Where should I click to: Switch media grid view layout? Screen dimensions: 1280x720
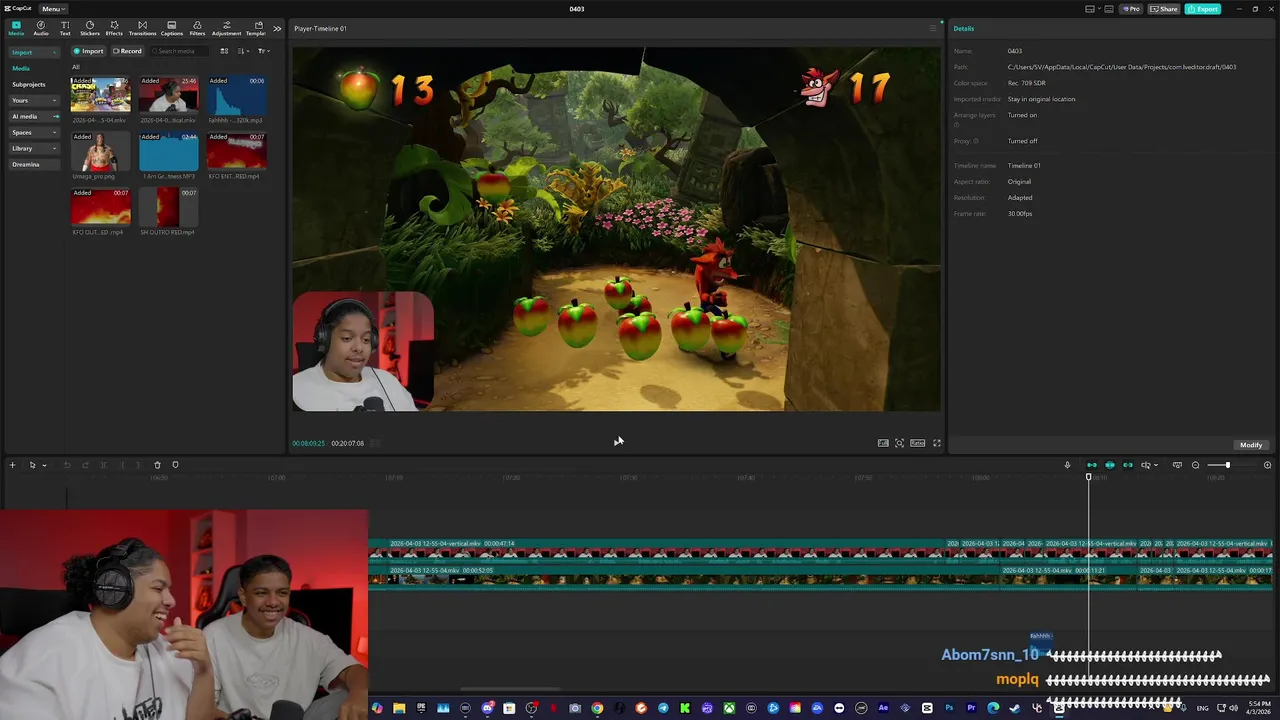click(x=224, y=51)
